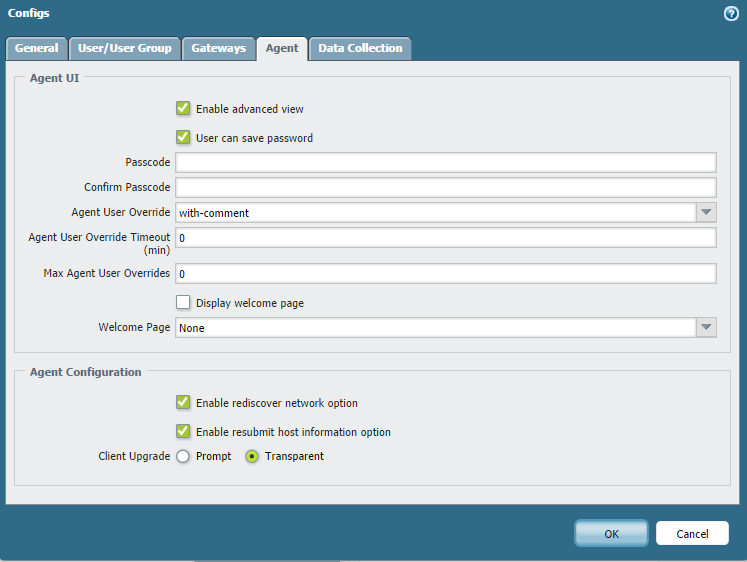The image size is (747, 562).
Task: Click the Max Agent User Overrides field
Action: click(445, 273)
